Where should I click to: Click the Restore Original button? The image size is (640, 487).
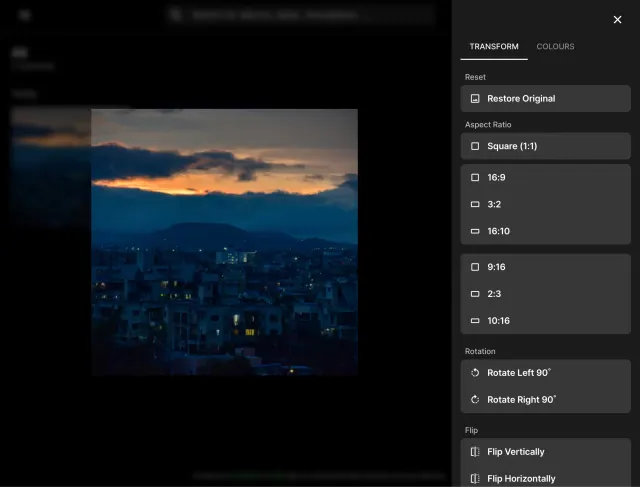point(545,98)
